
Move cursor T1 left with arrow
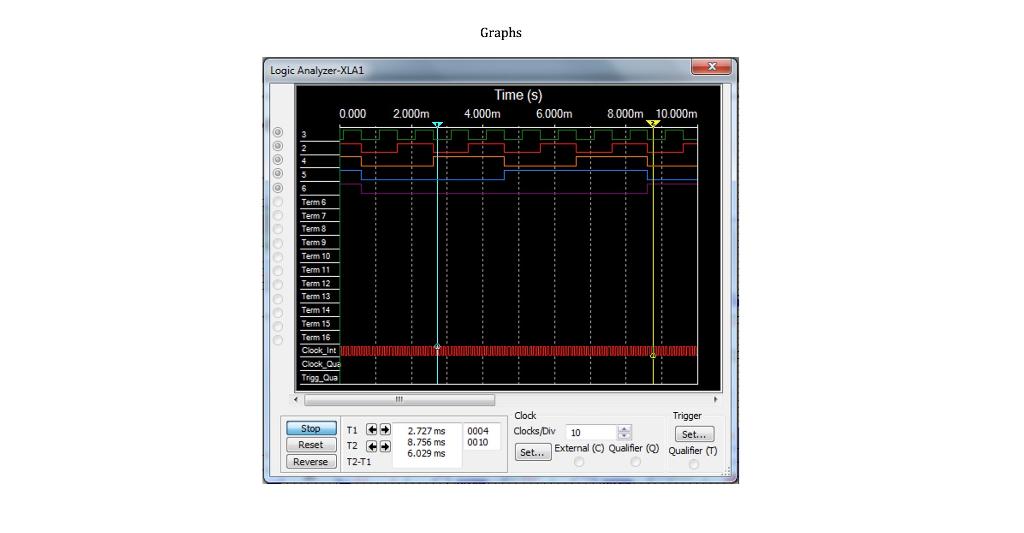click(372, 430)
